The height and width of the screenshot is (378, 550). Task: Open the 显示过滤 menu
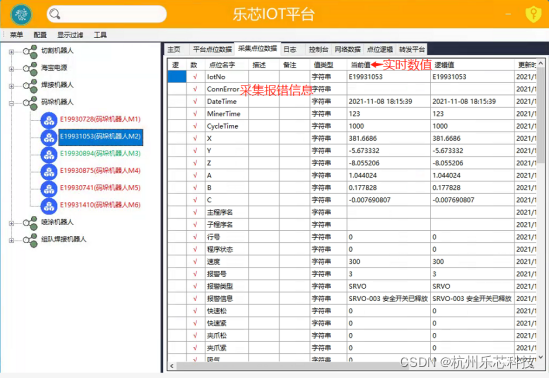[70, 35]
